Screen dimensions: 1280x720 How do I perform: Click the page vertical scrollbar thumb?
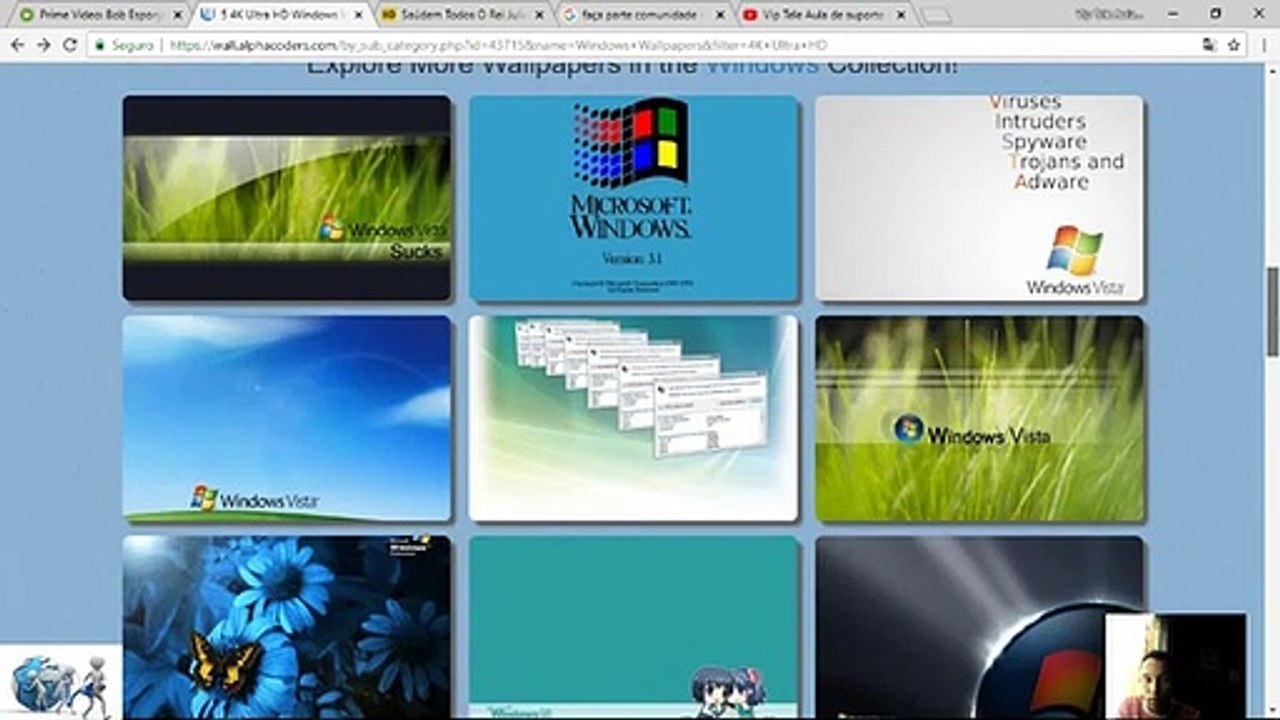[x=1272, y=311]
